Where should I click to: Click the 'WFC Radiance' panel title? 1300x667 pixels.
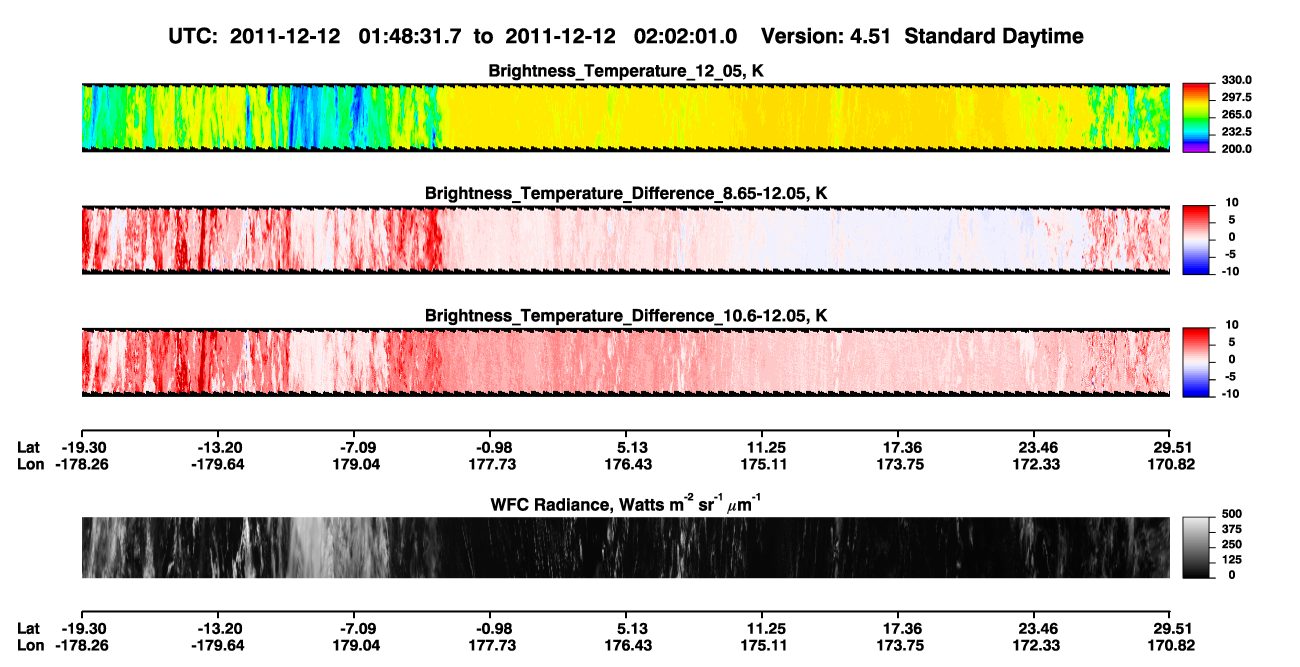coord(627,503)
